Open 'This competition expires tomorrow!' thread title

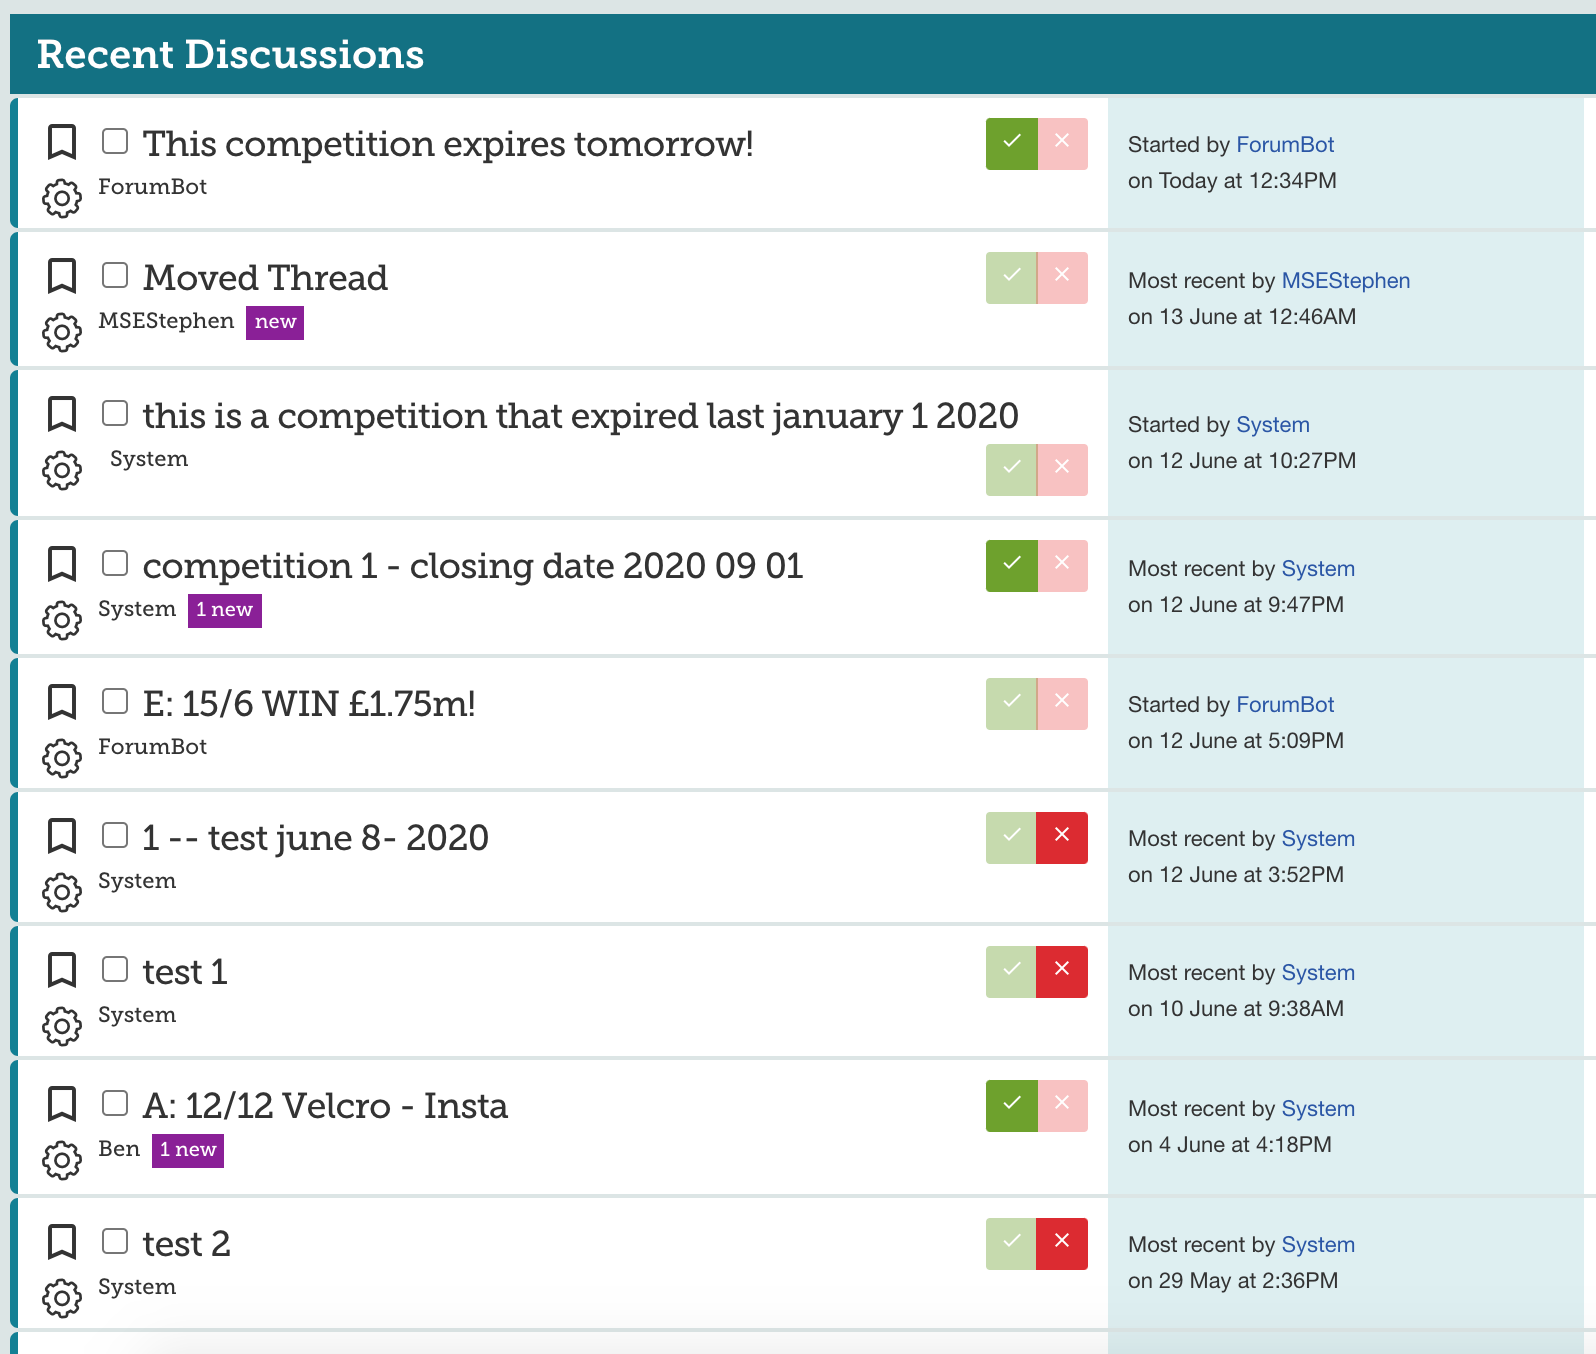point(448,144)
